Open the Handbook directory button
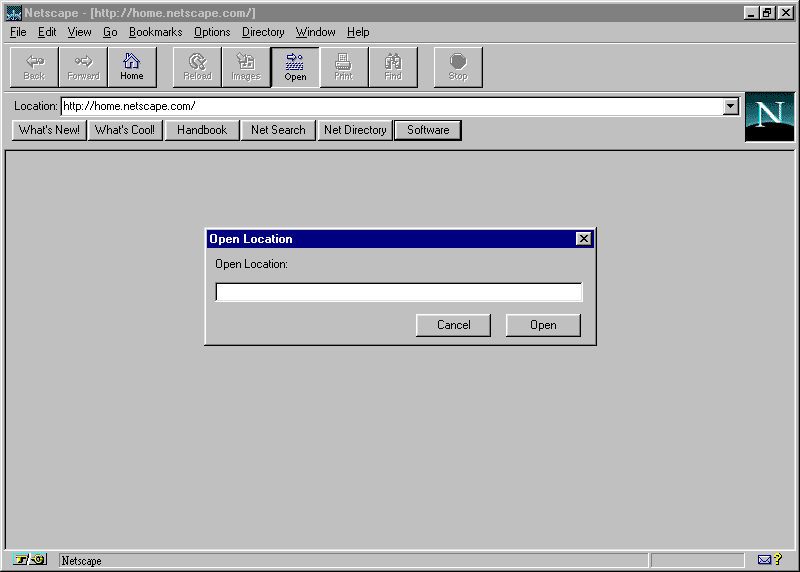Viewport: 800px width, 572px height. coord(202,130)
